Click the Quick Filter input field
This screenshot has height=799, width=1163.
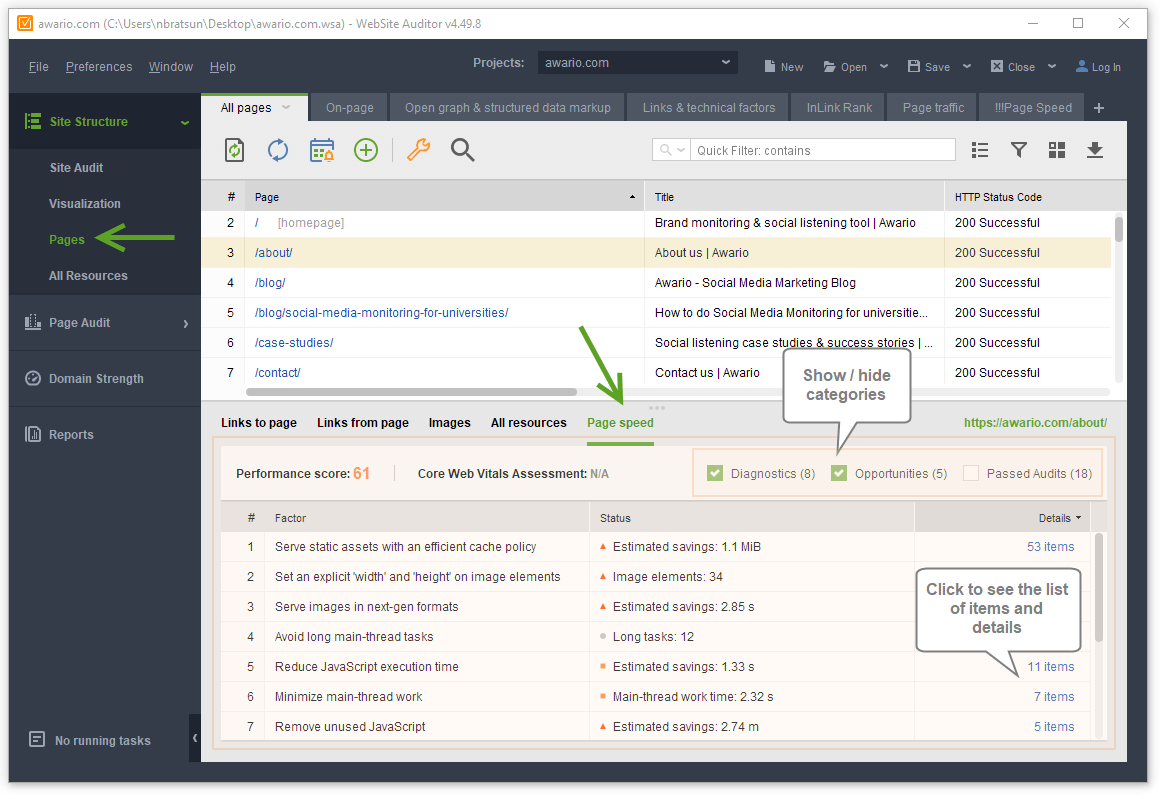click(820, 150)
